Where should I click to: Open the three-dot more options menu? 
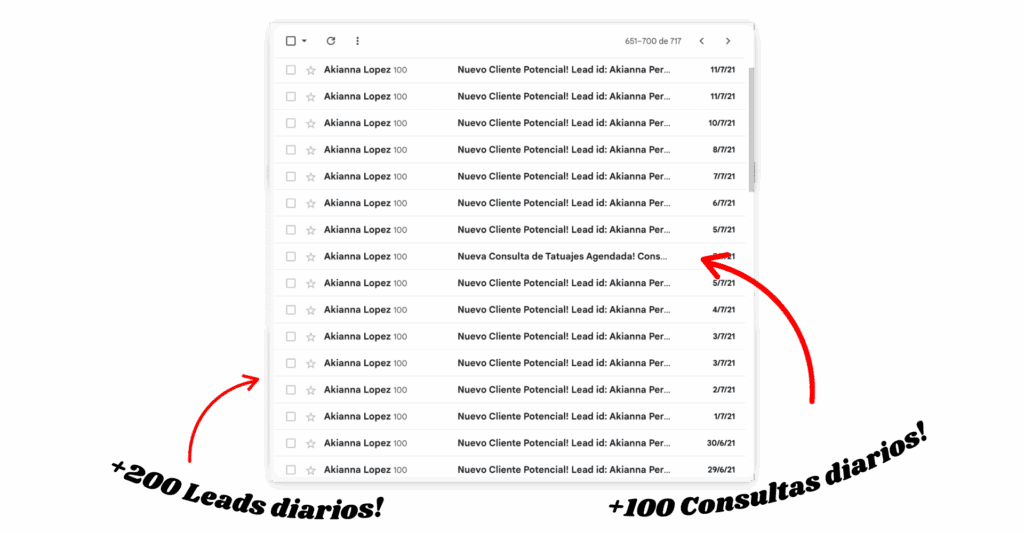pos(357,41)
